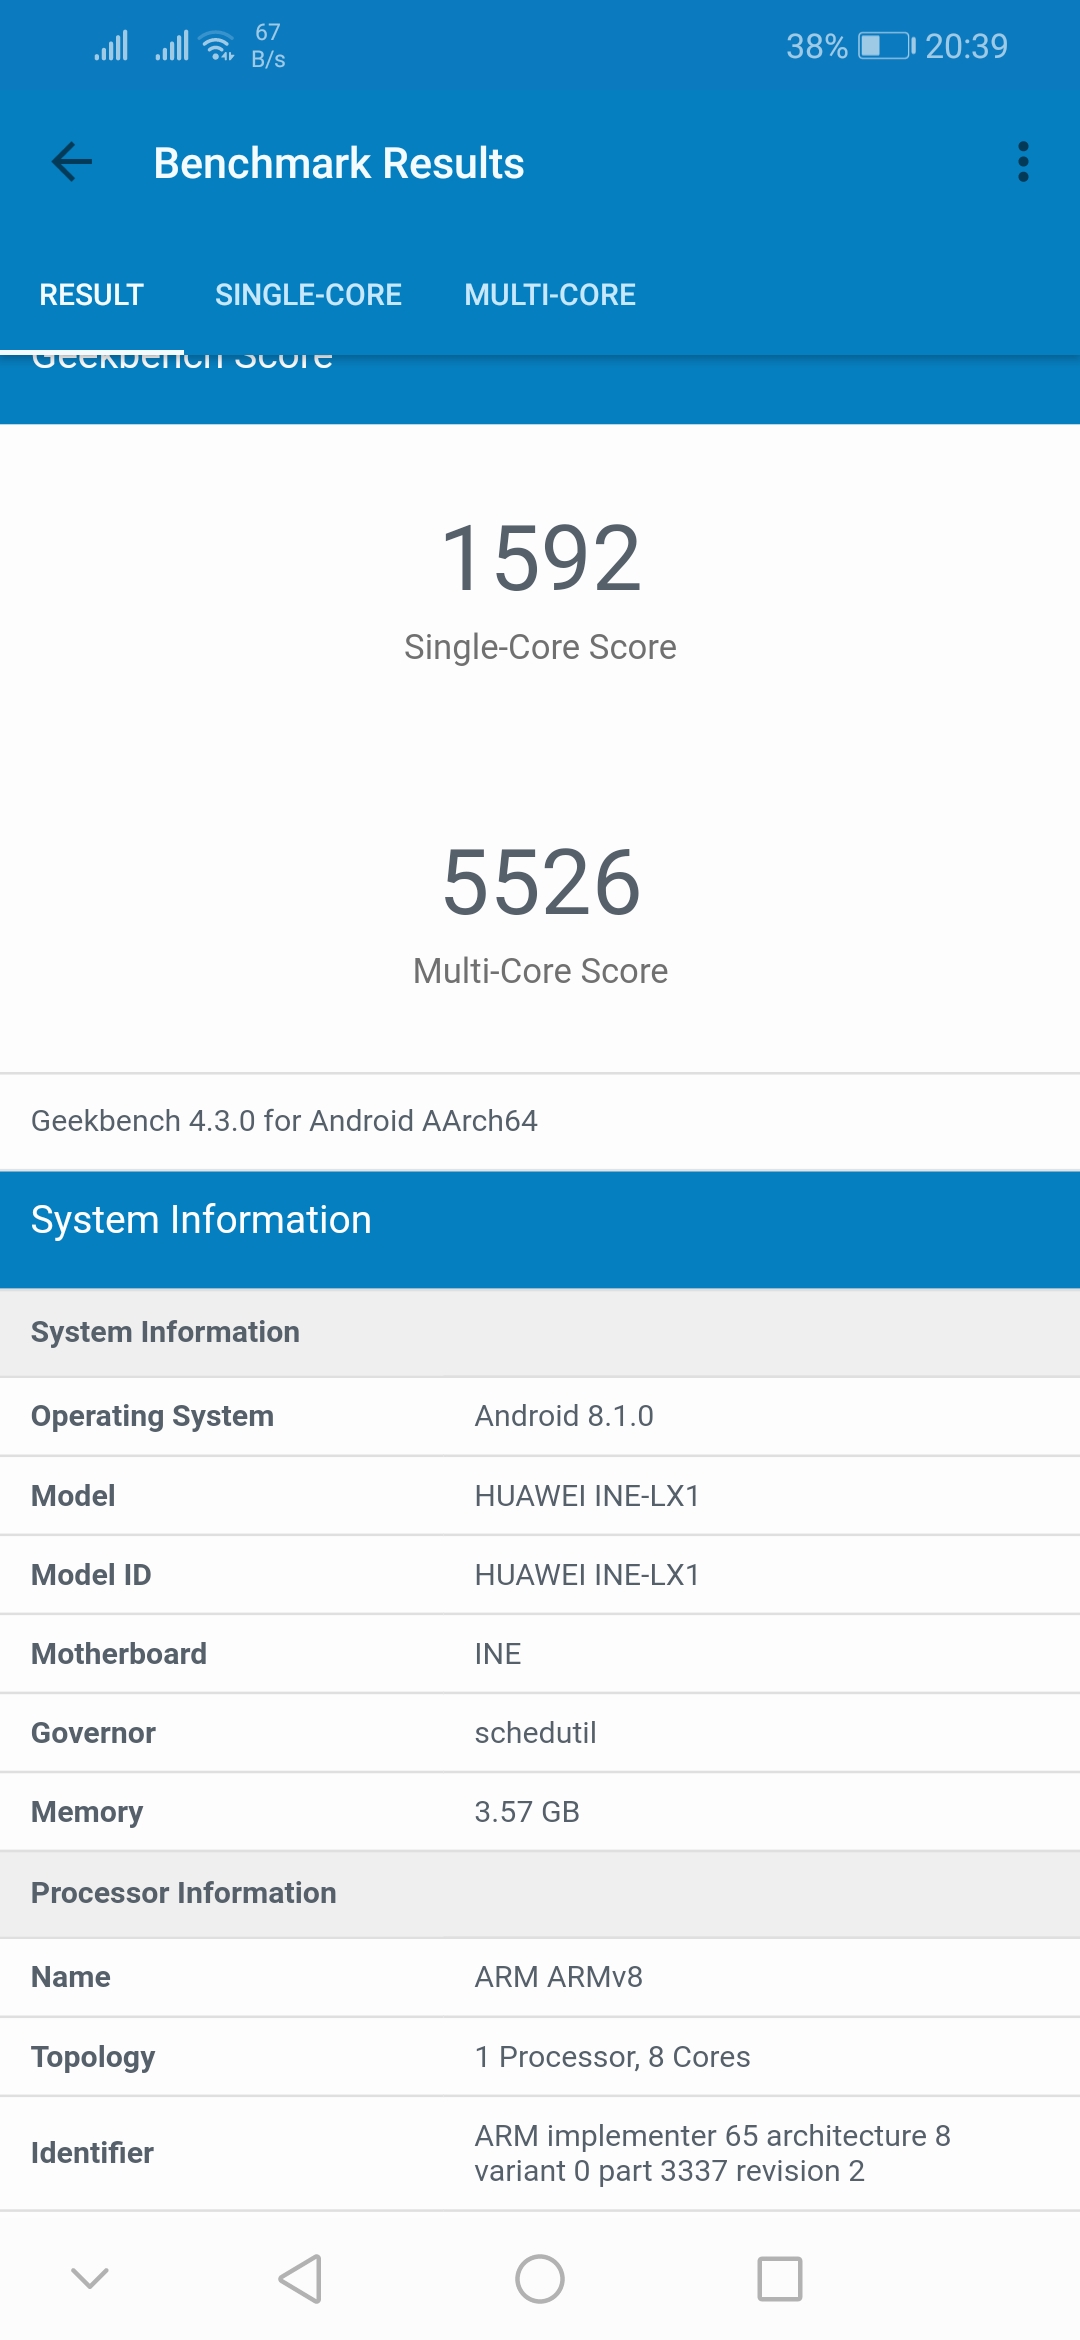Tap the Processor Information subheader

coord(540,1893)
